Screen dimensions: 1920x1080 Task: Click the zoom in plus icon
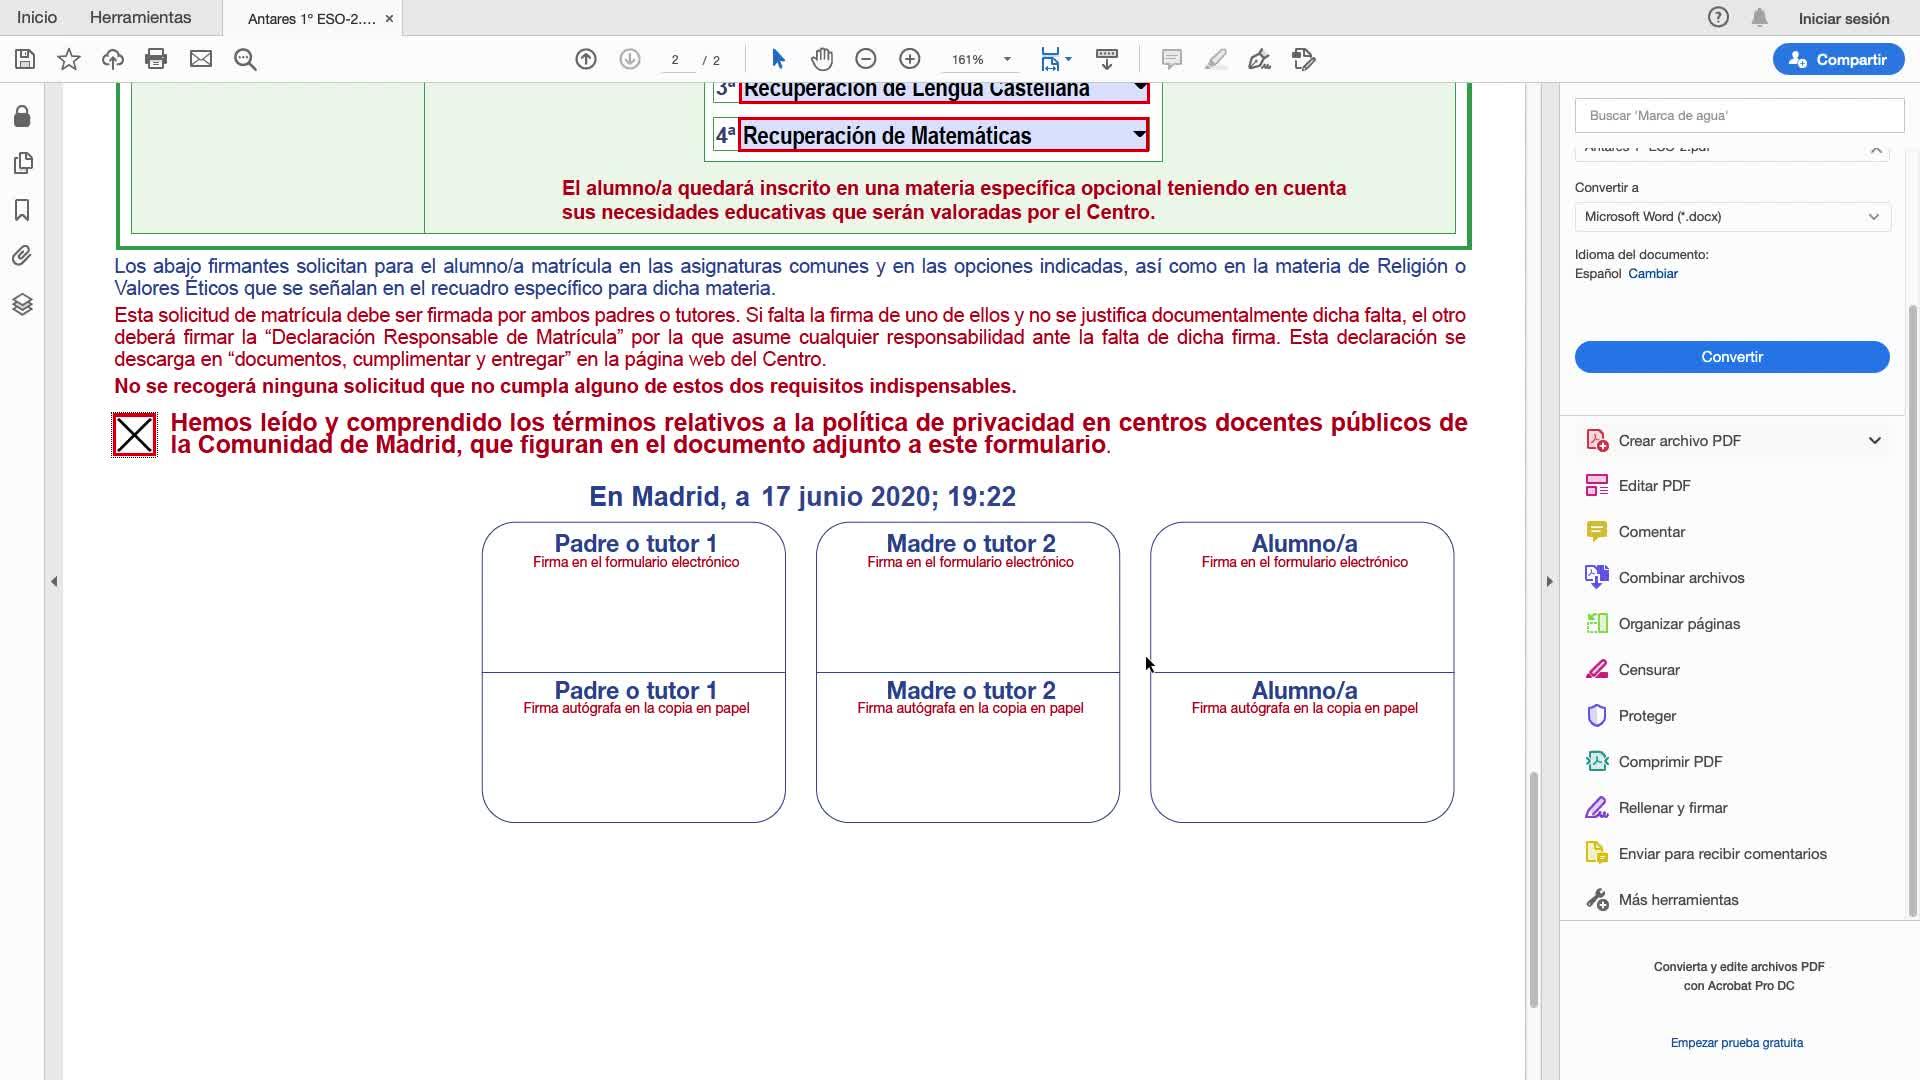[x=909, y=59]
